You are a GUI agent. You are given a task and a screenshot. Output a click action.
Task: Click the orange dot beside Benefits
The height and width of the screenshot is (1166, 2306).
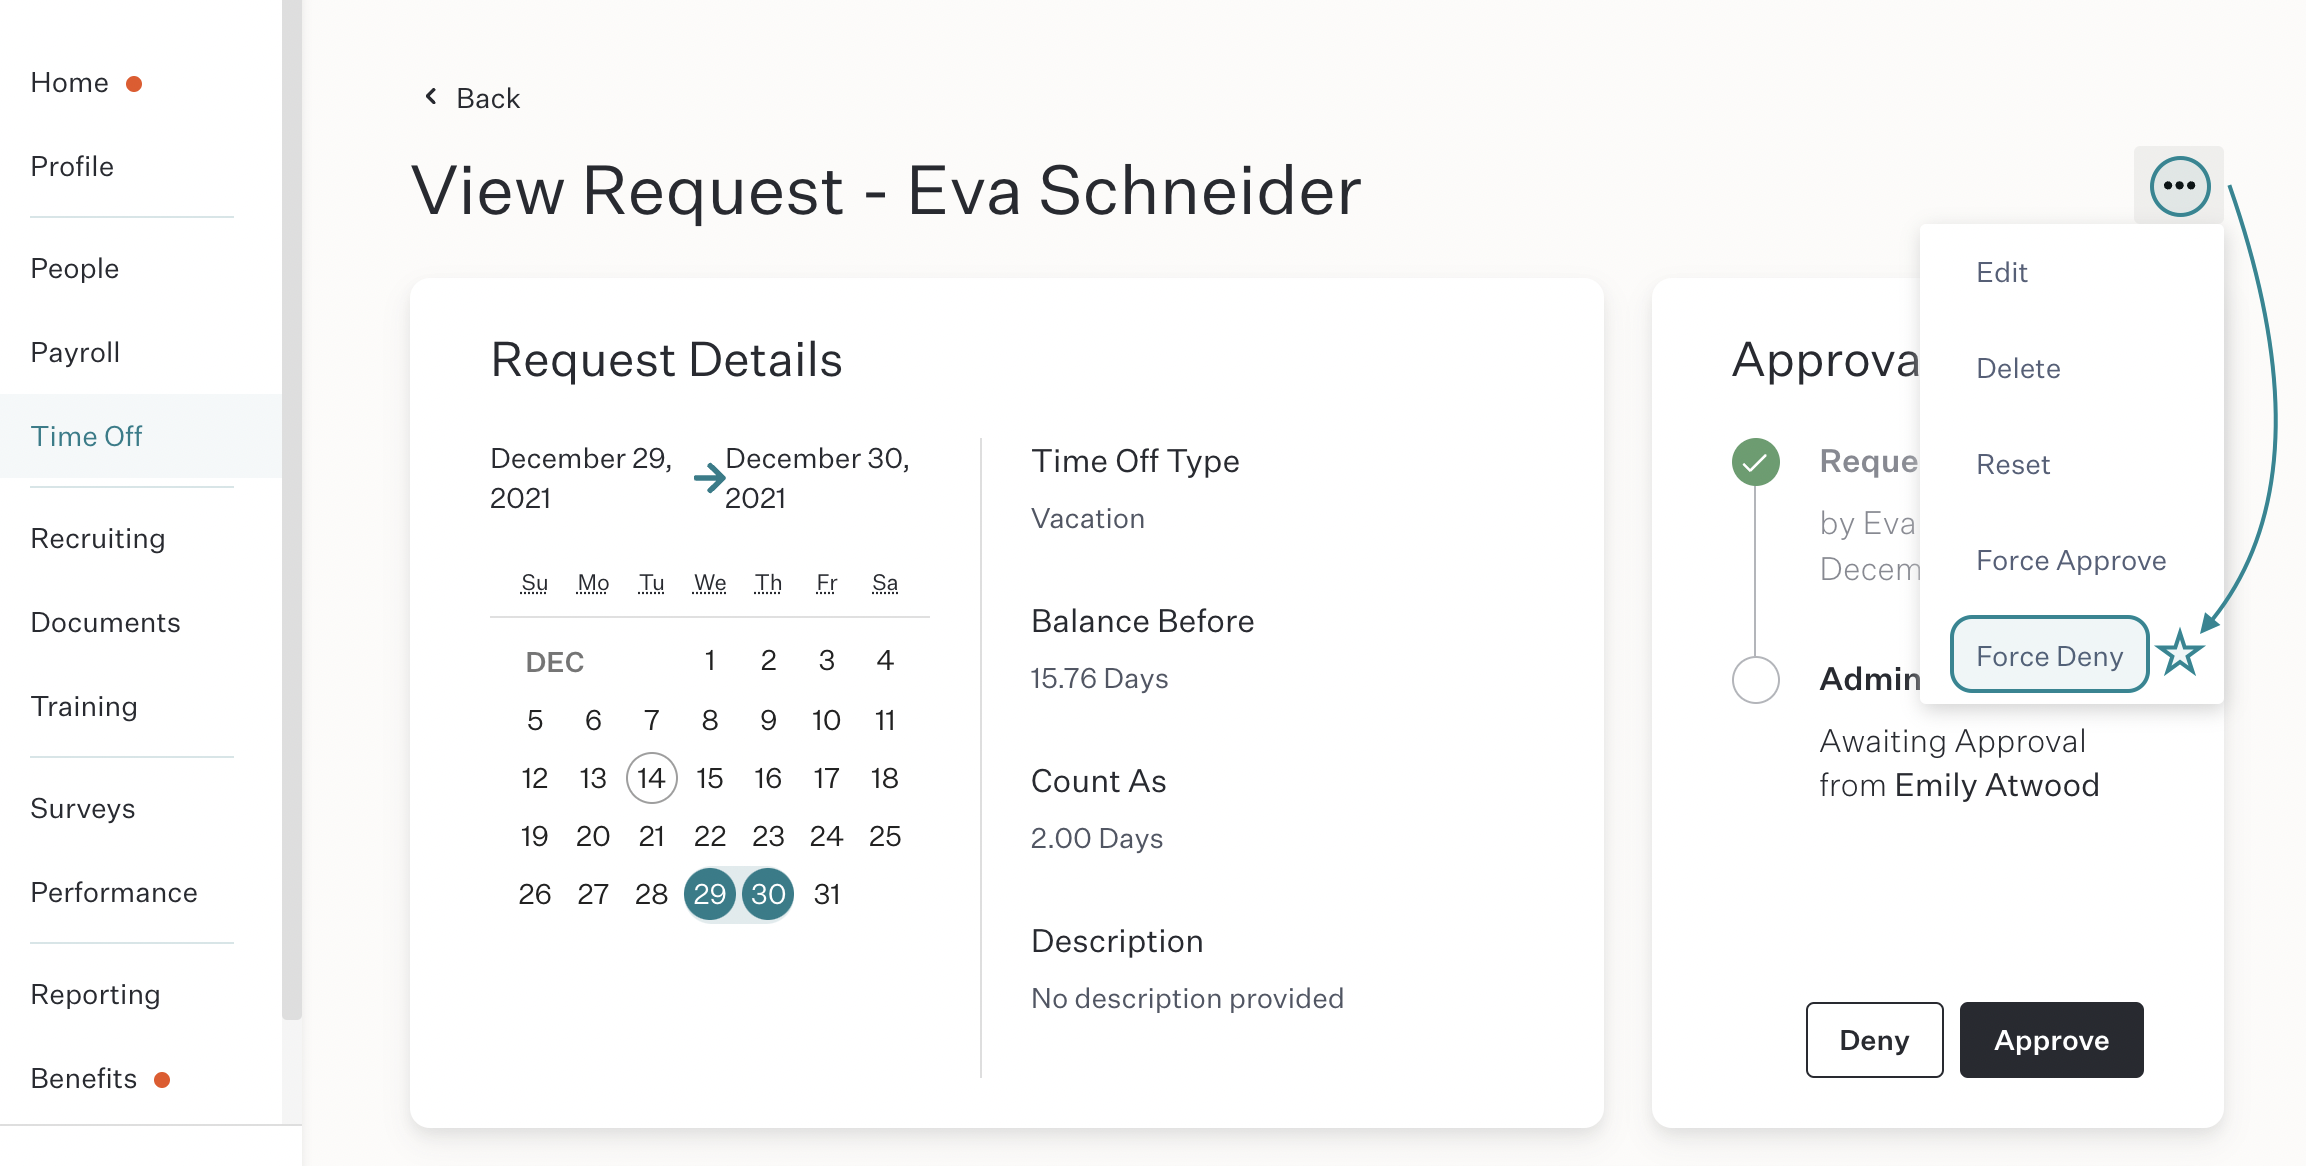pyautogui.click(x=162, y=1080)
